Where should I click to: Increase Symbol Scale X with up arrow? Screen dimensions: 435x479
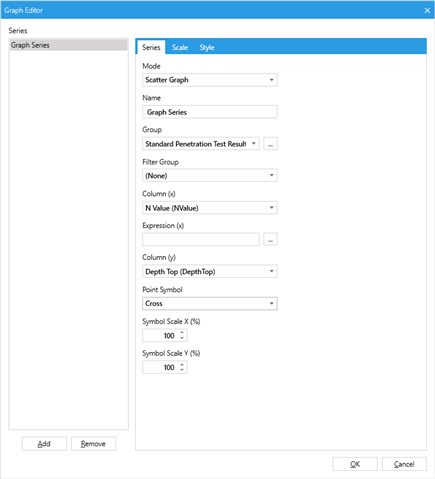tap(182, 332)
